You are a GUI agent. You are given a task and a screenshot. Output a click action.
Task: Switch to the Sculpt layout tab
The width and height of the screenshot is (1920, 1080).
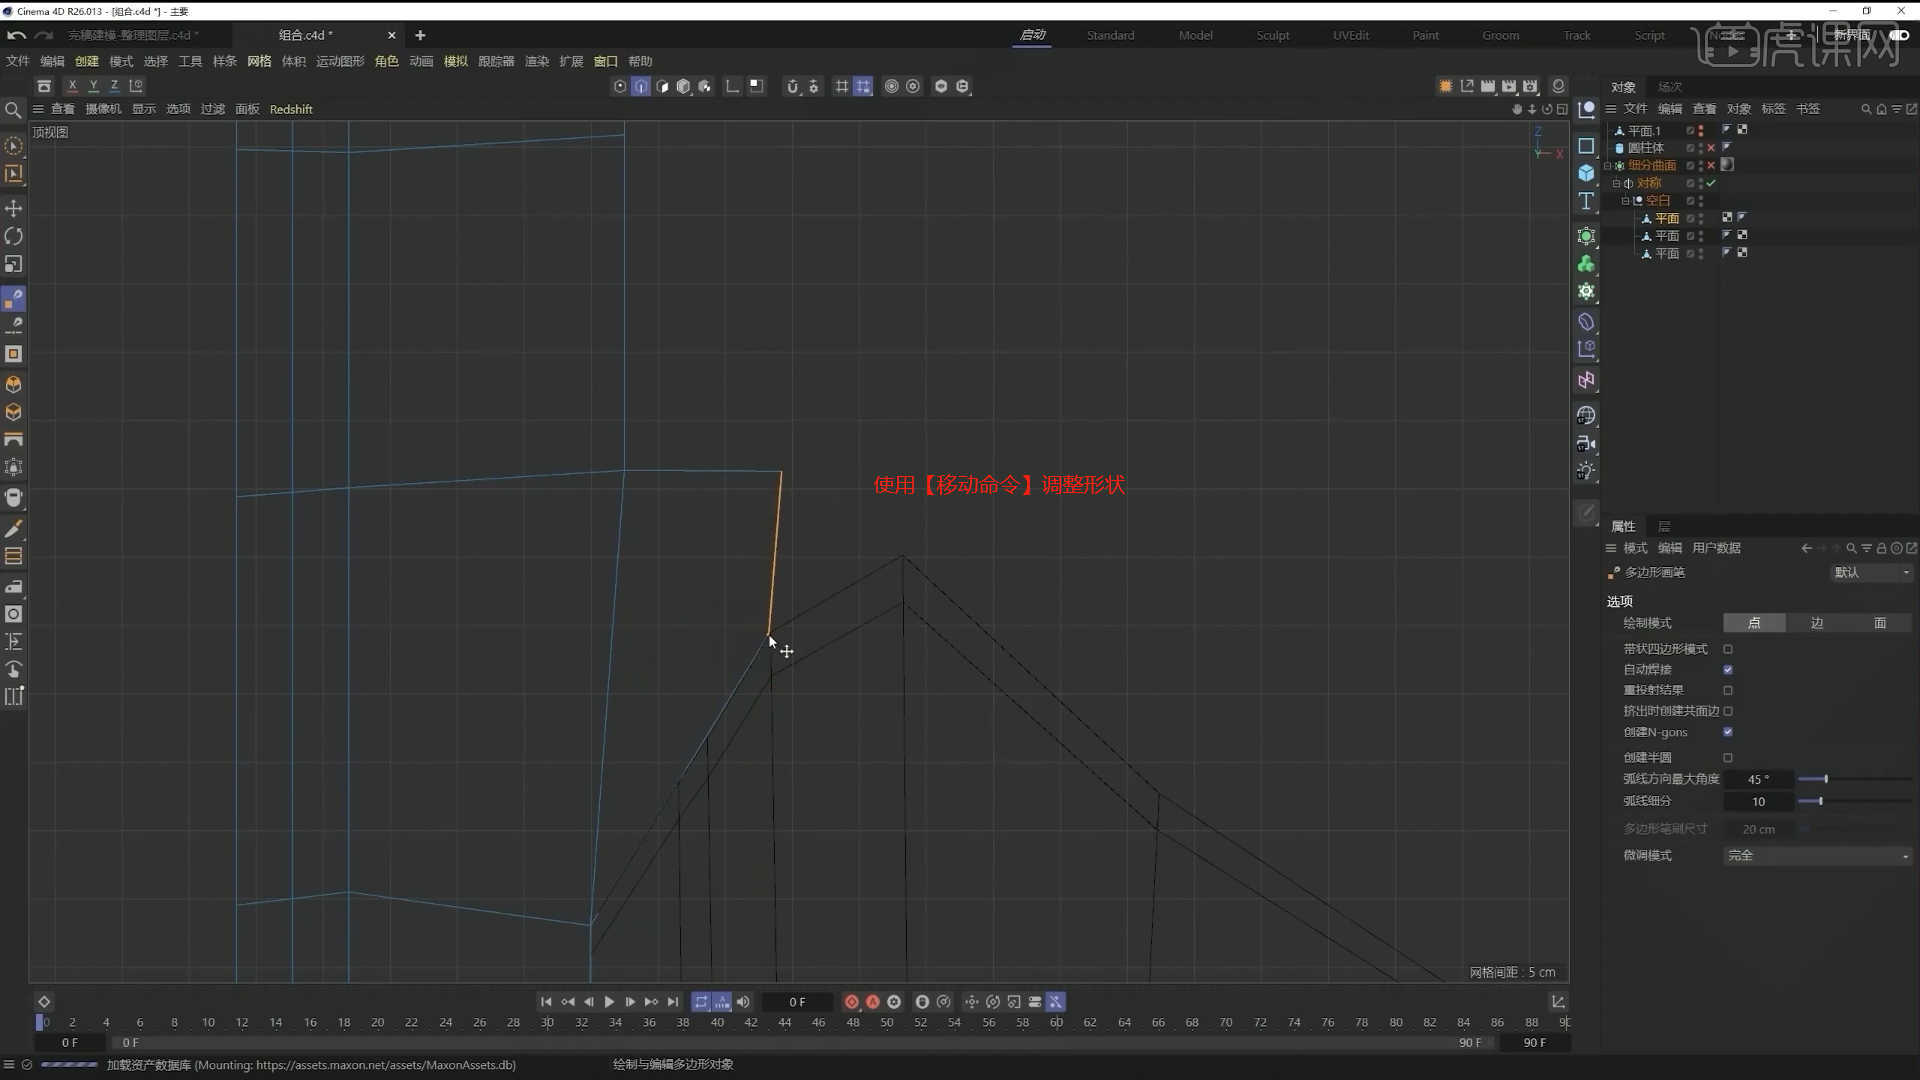coord(1273,35)
